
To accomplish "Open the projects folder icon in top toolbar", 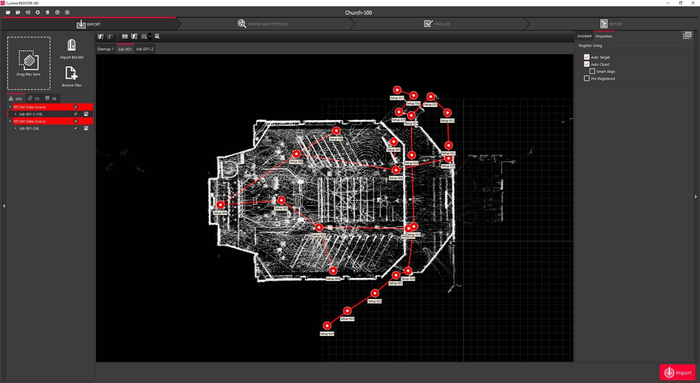I will tap(8, 12).
